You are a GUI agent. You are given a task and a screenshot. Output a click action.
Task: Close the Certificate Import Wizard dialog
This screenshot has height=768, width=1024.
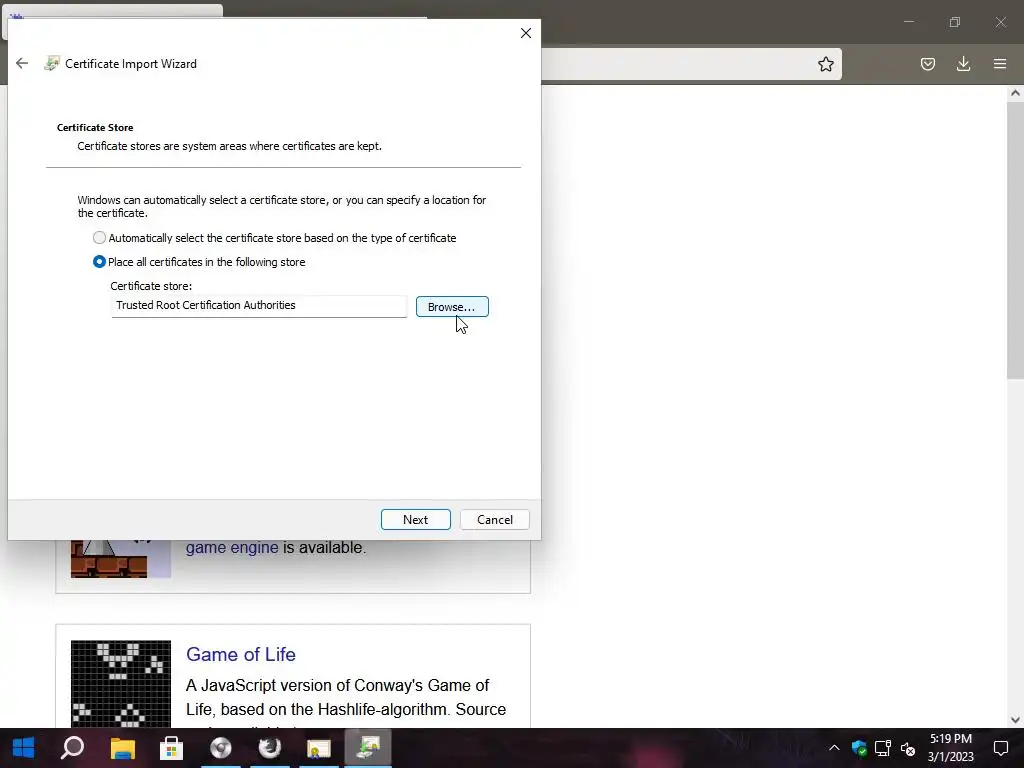pos(526,33)
